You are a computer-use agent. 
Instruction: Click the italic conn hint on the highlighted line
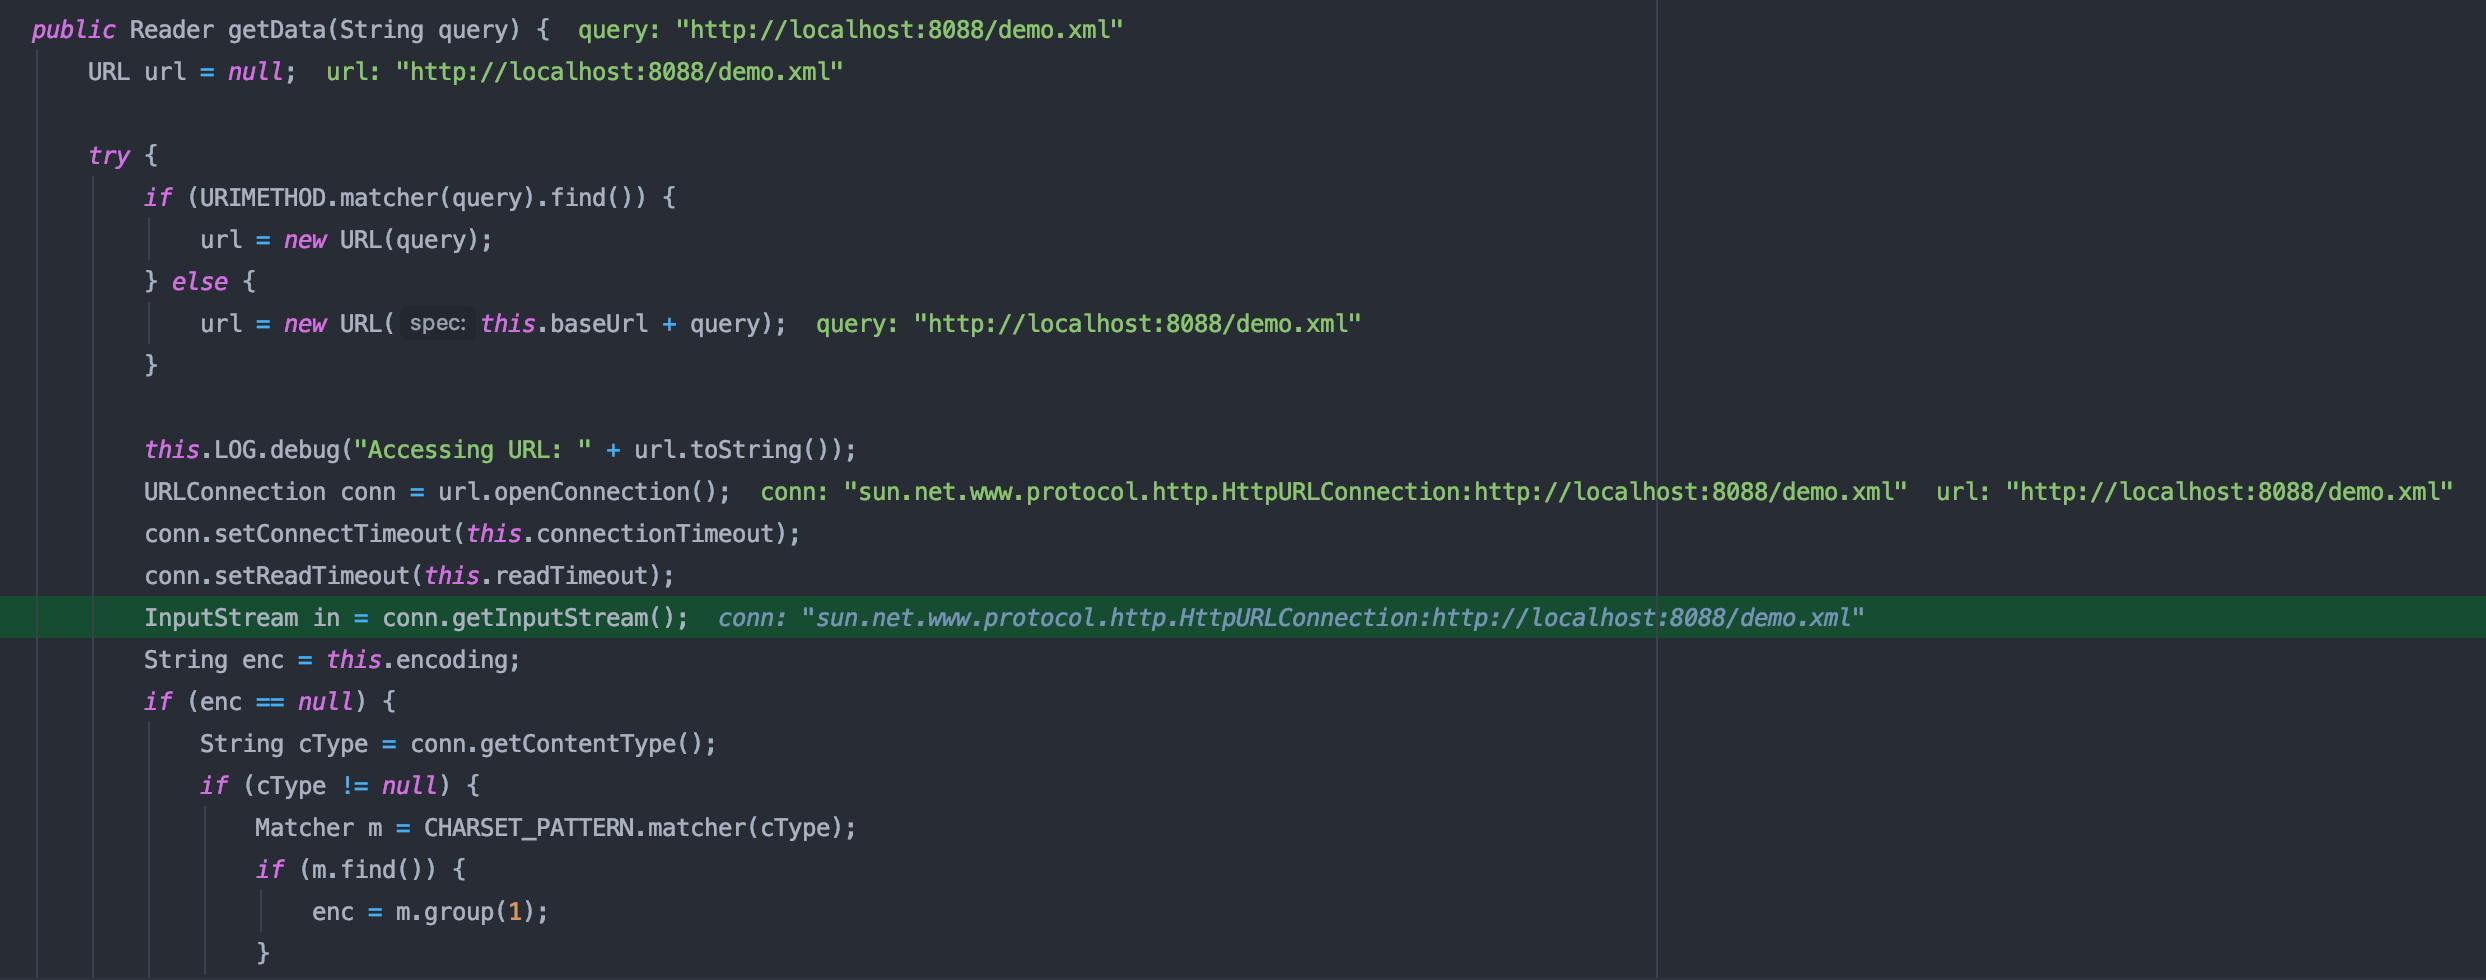(1290, 618)
